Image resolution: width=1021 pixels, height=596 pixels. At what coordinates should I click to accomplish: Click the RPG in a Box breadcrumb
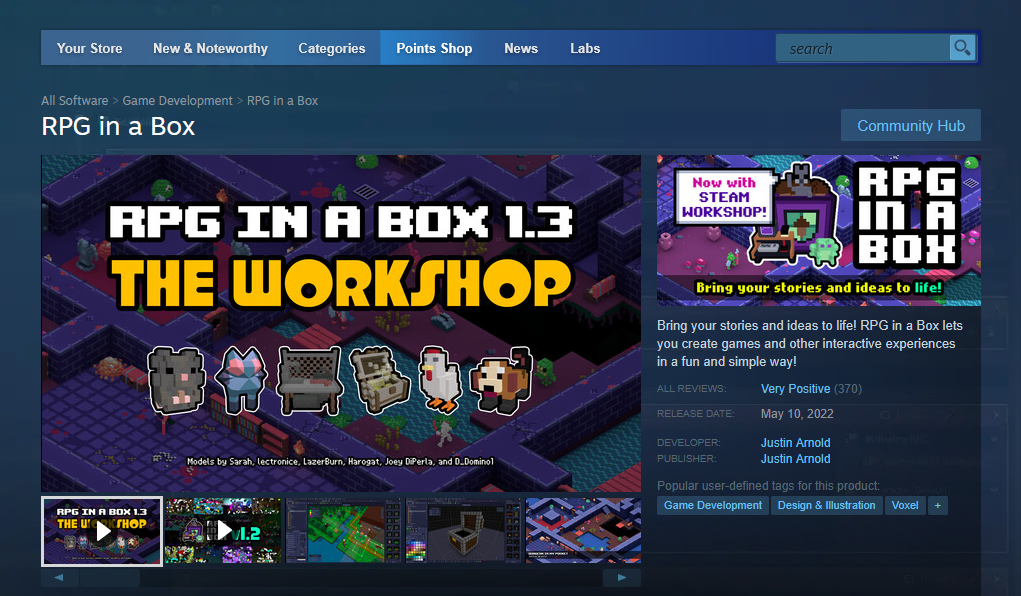coord(282,100)
